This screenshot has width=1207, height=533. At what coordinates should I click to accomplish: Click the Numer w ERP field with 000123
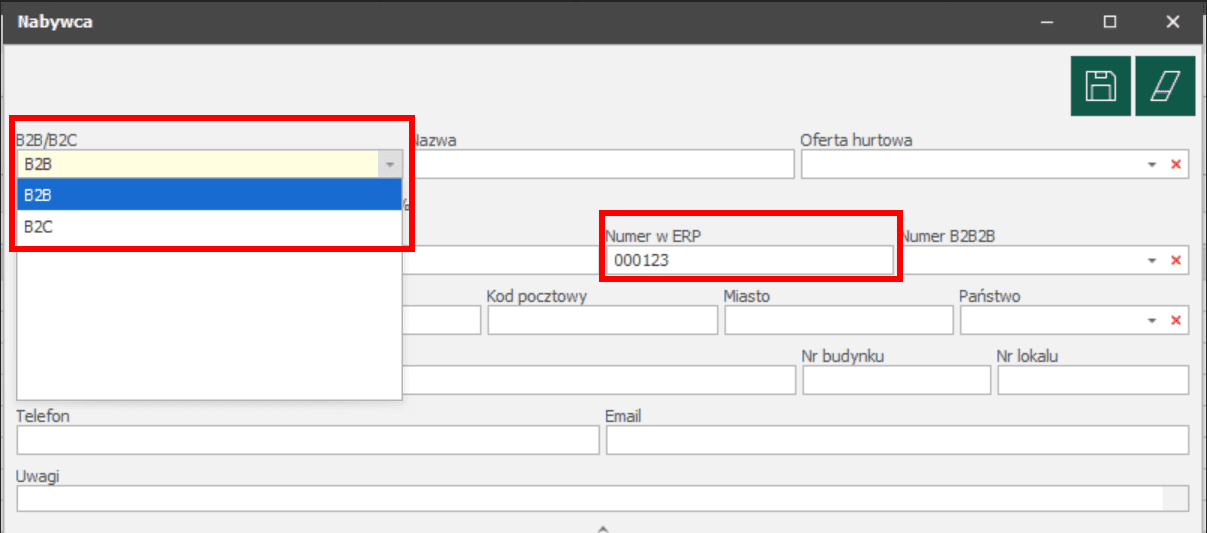[x=749, y=261]
